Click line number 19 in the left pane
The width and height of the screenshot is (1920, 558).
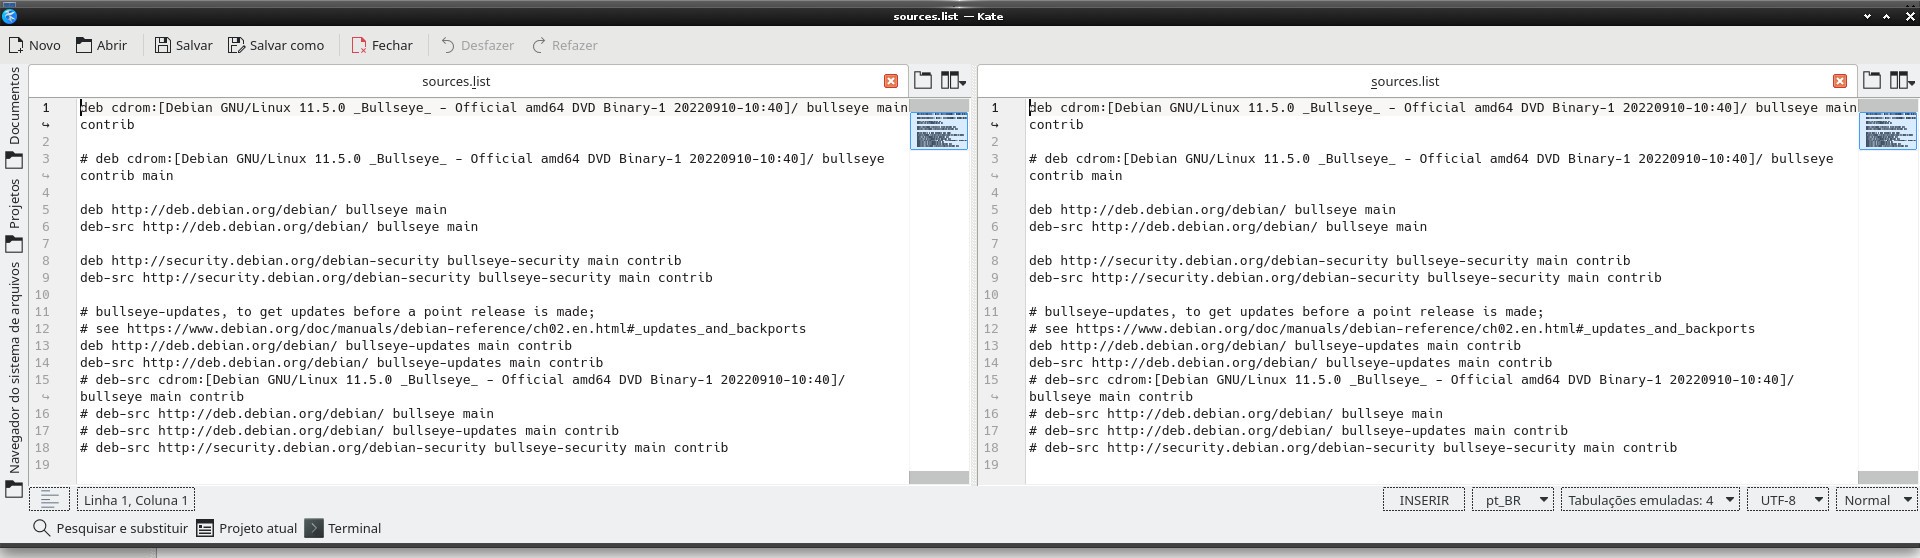42,464
